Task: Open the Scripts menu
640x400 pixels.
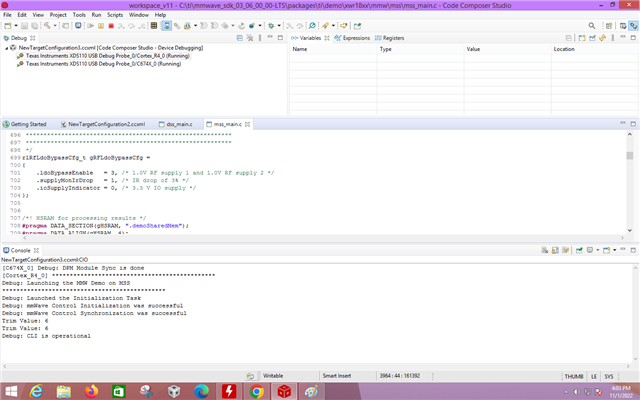Action: click(x=115, y=15)
